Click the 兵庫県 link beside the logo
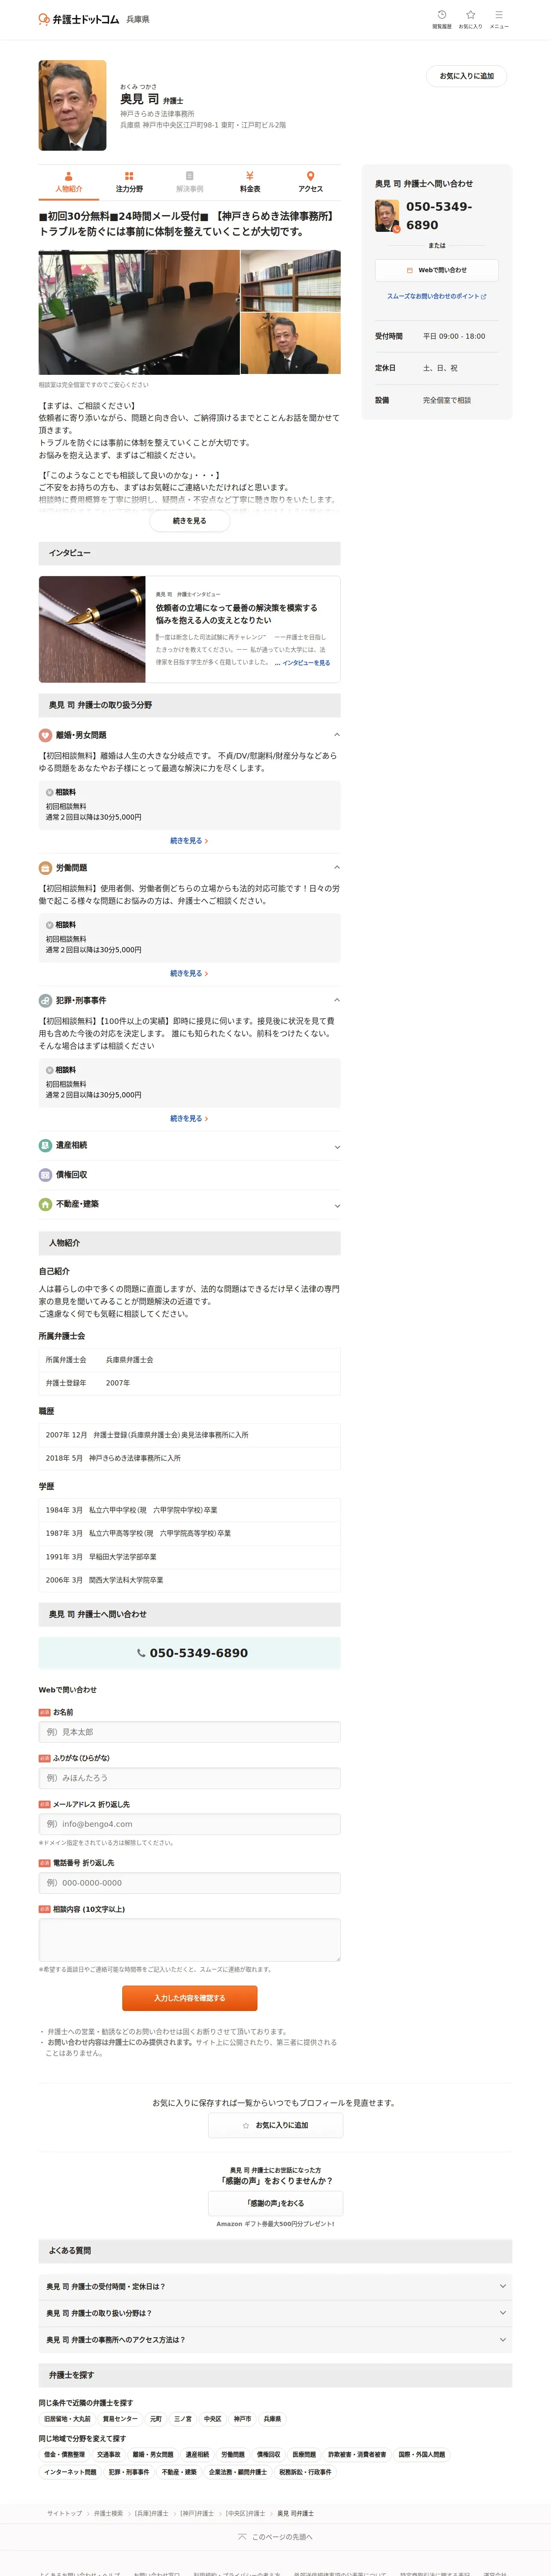The width and height of the screenshot is (551, 2576). 138,19
